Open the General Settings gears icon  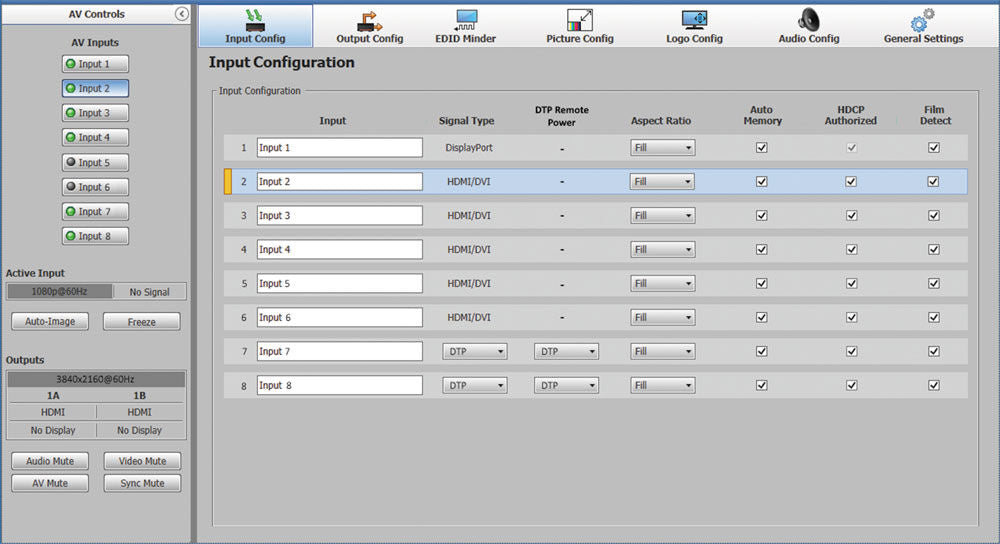click(x=923, y=20)
